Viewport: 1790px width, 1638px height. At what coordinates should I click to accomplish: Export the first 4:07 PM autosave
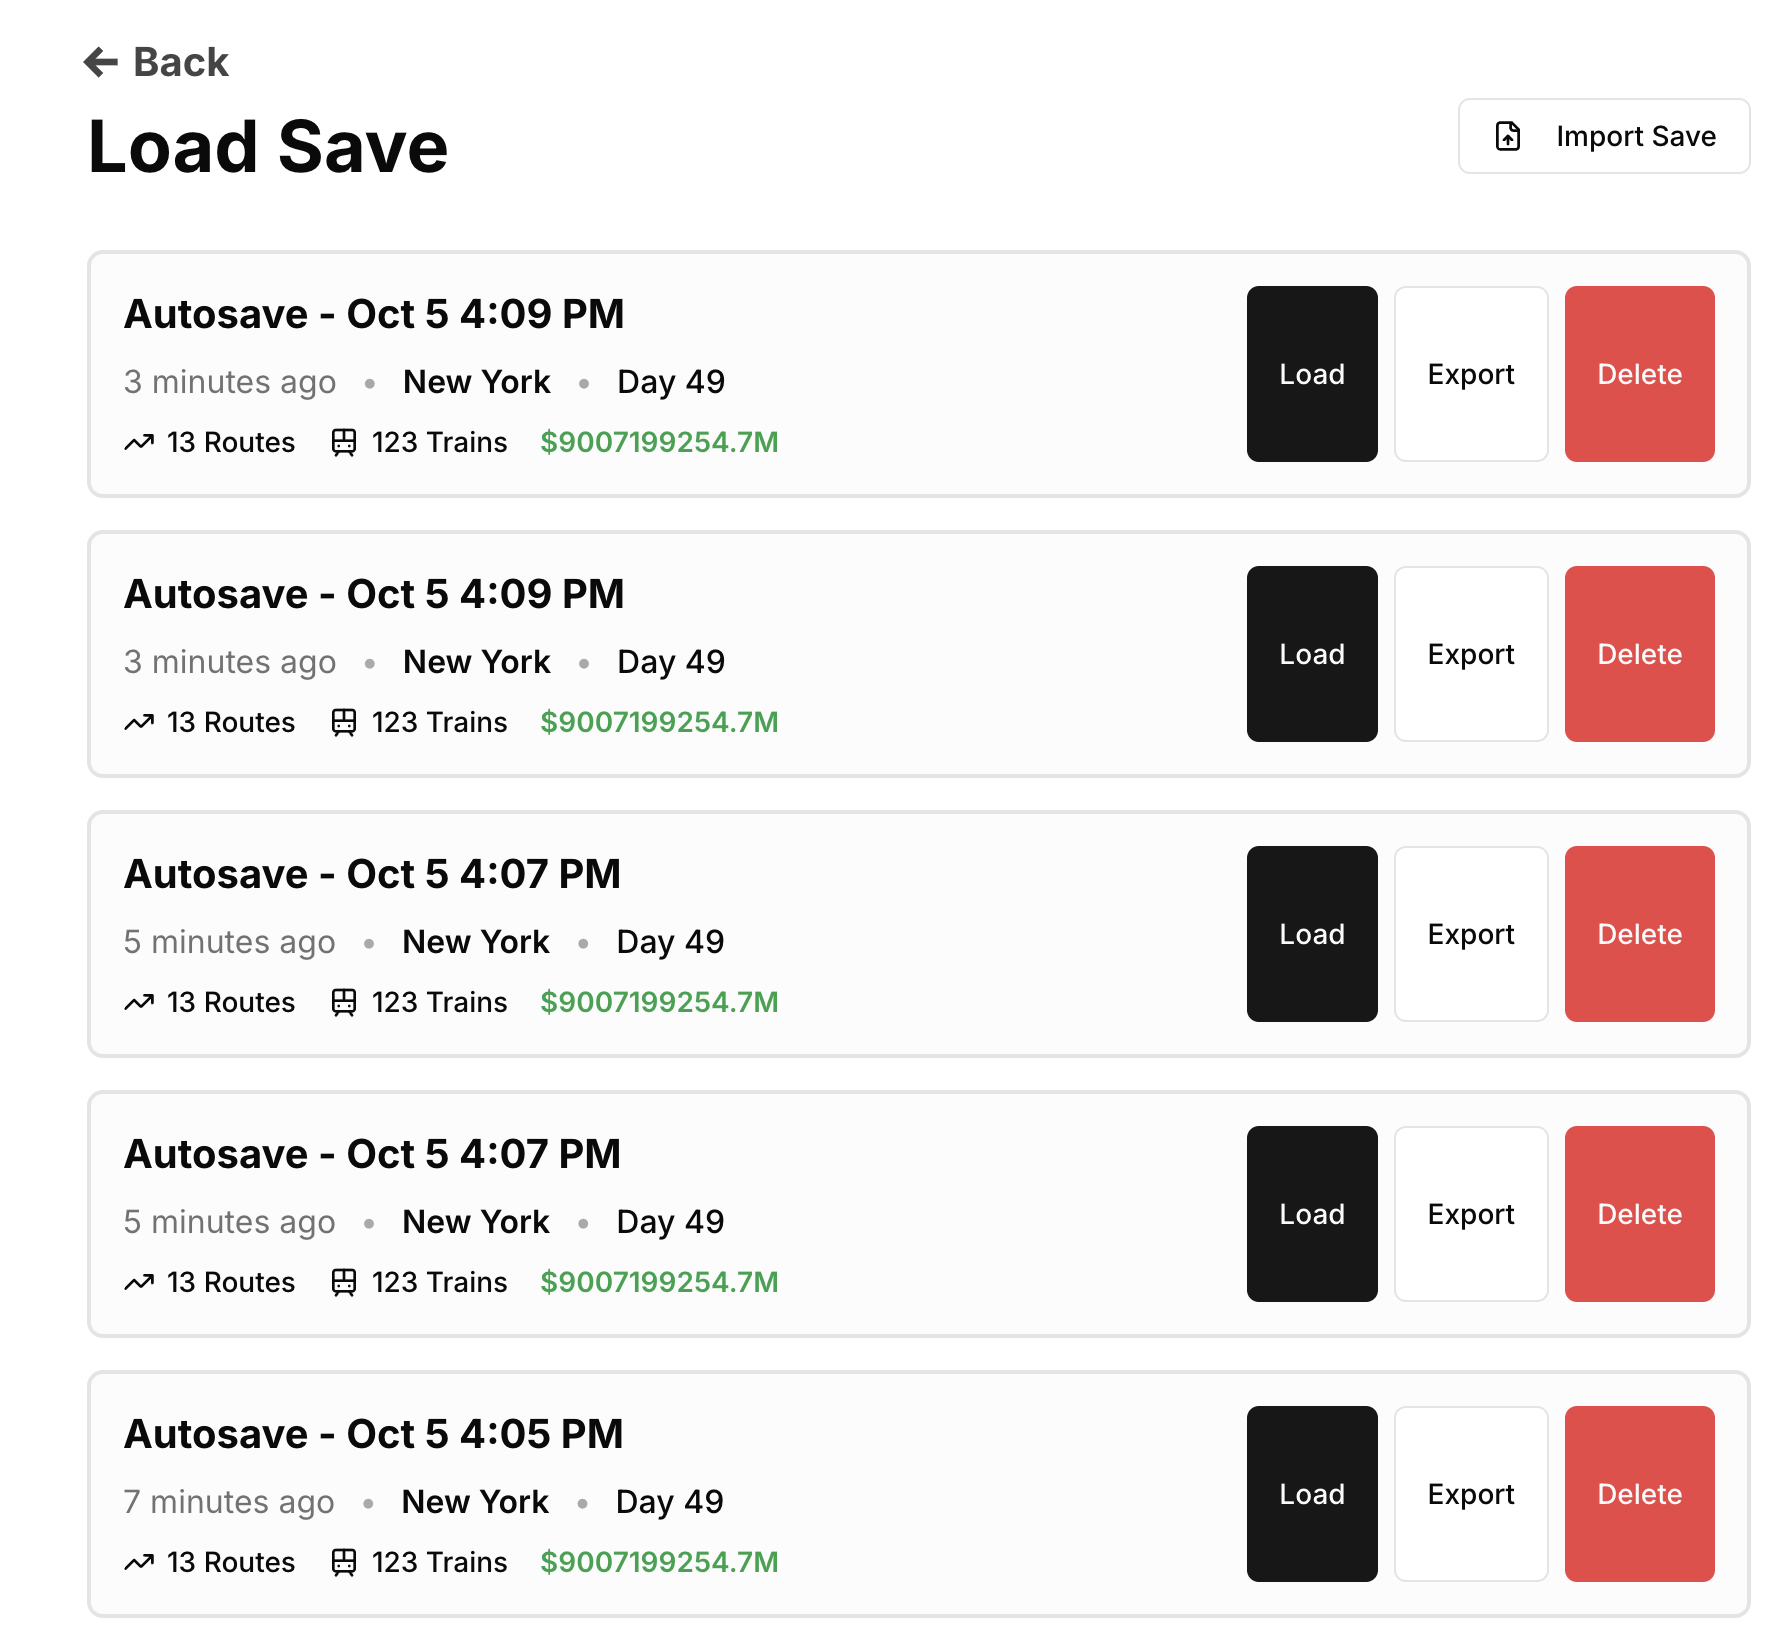[1471, 934]
